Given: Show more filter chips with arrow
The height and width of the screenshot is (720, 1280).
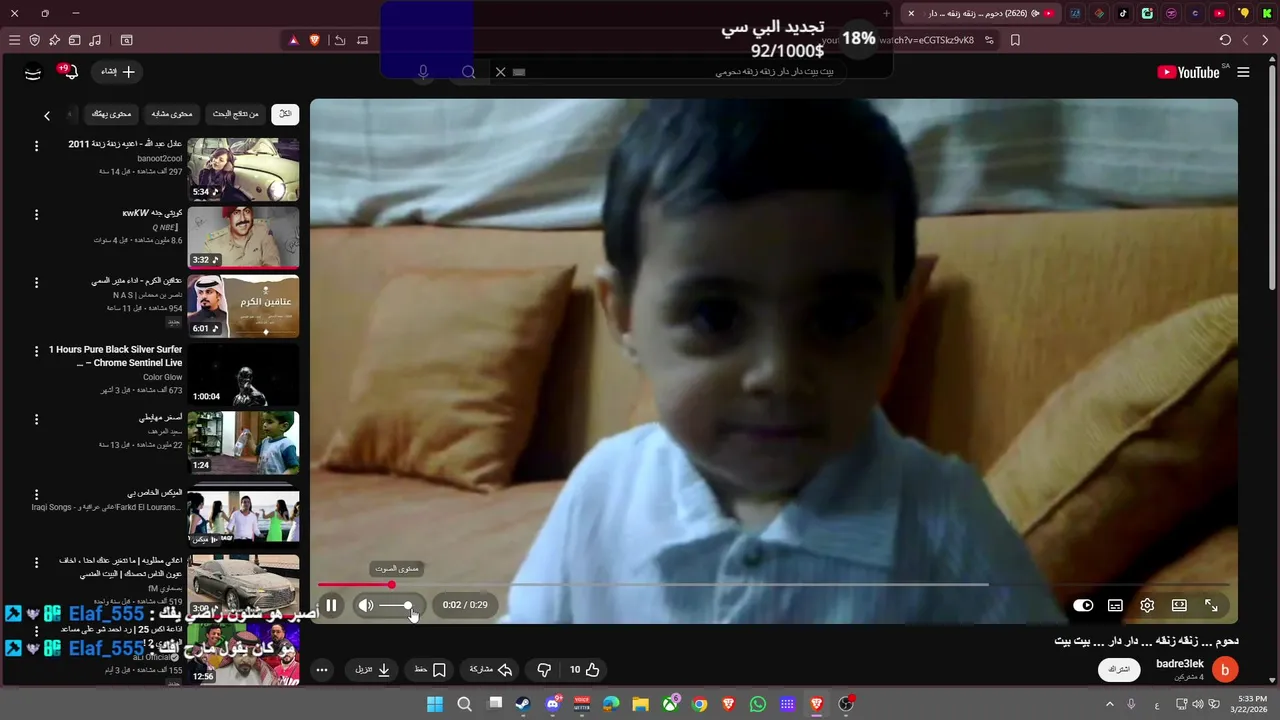Looking at the screenshot, I should (47, 116).
